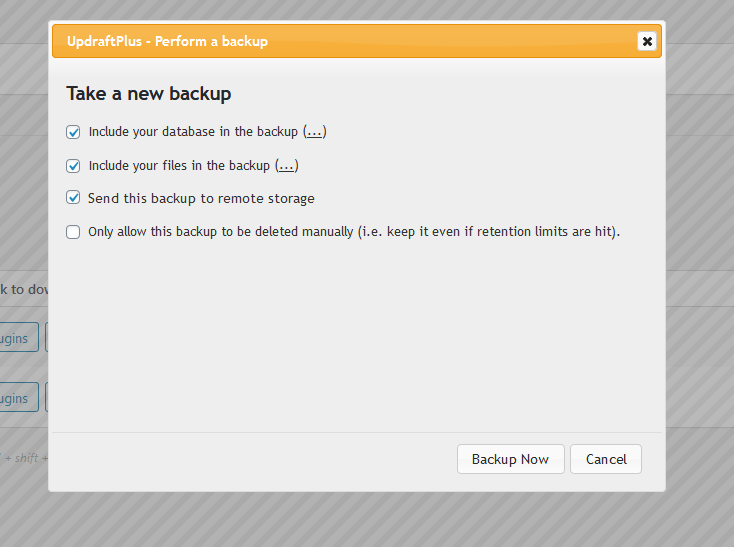Click the cut-off button beside lower Plugins

[x=46, y=397]
